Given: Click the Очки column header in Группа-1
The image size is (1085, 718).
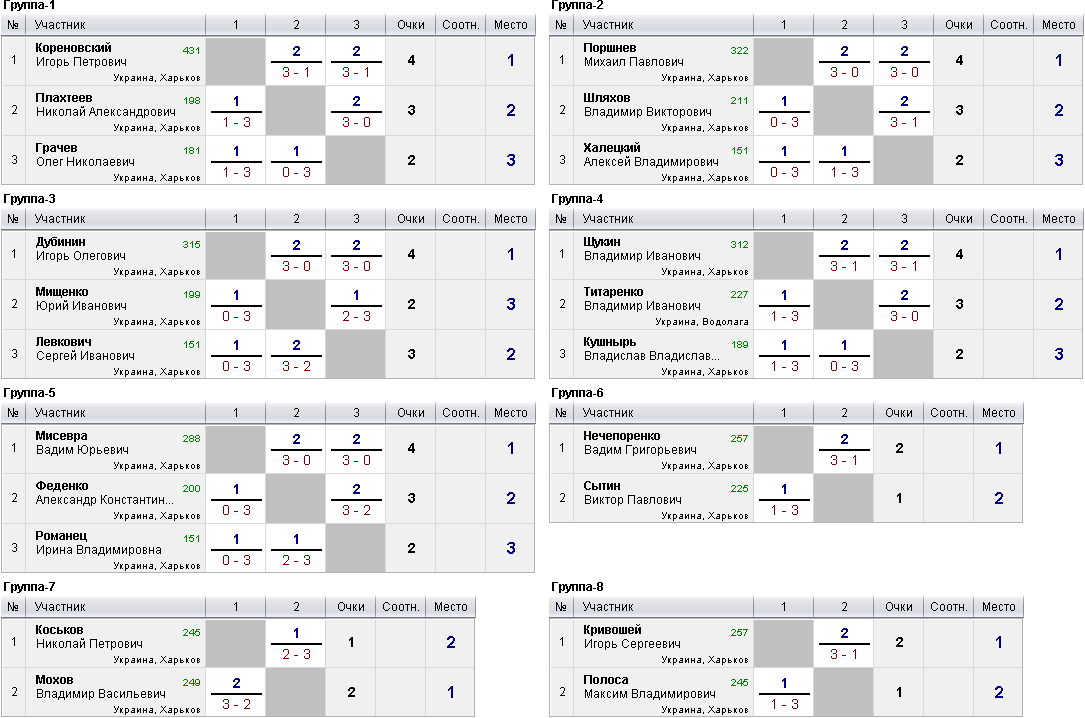Looking at the screenshot, I should 410,25.
